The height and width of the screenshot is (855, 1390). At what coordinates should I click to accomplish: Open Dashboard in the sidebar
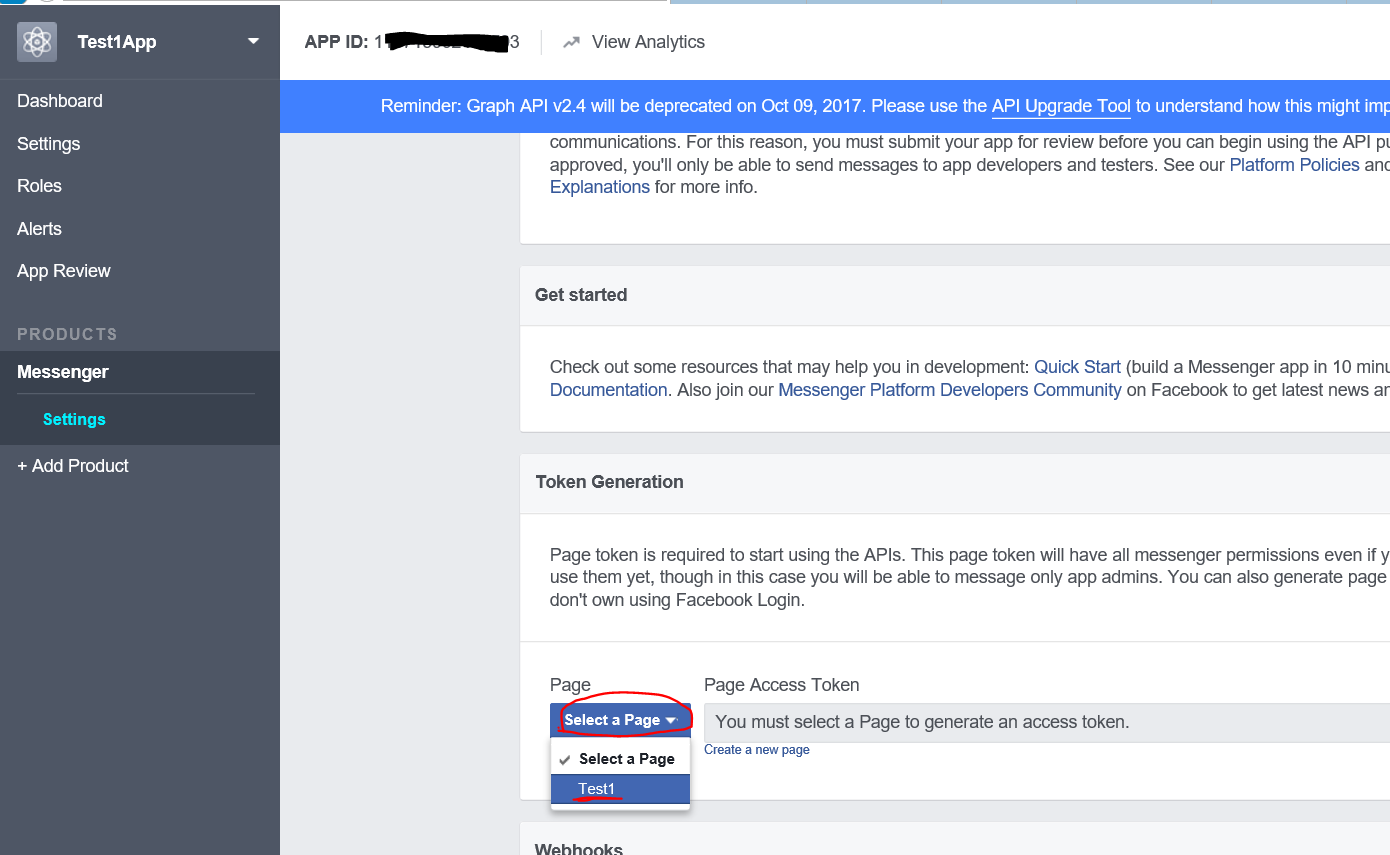click(60, 101)
